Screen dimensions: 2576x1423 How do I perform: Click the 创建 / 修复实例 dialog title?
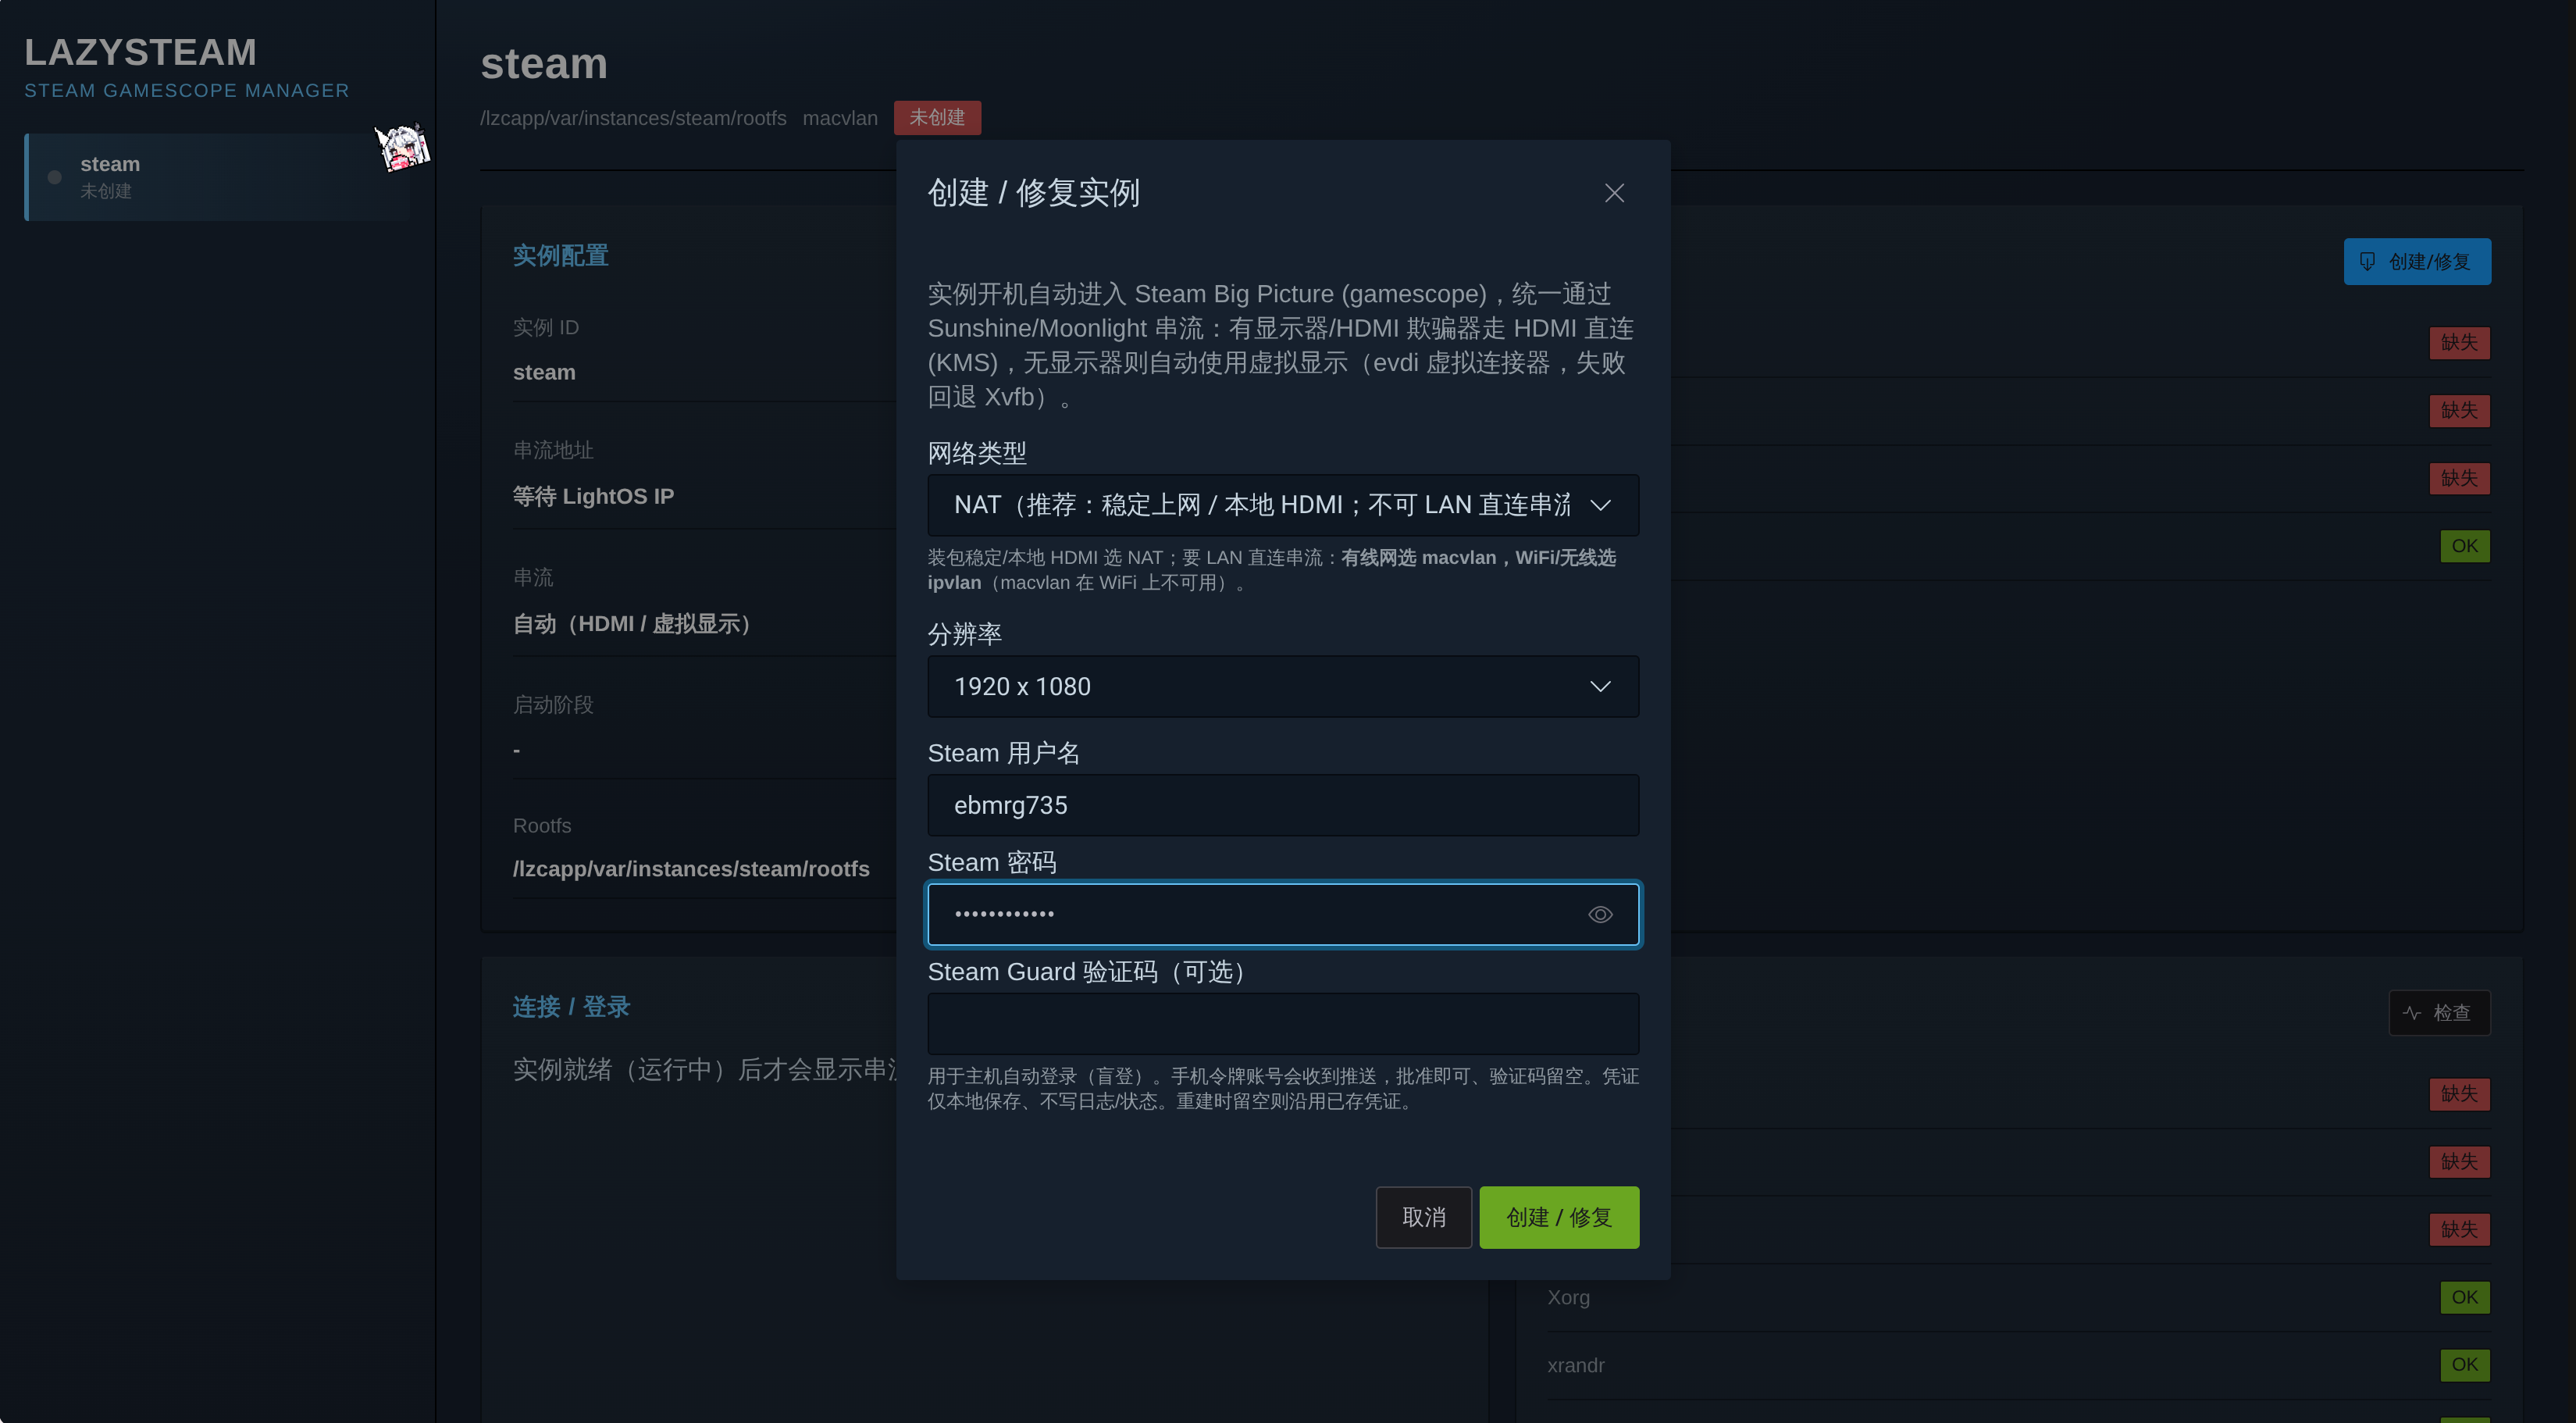pos(1033,193)
